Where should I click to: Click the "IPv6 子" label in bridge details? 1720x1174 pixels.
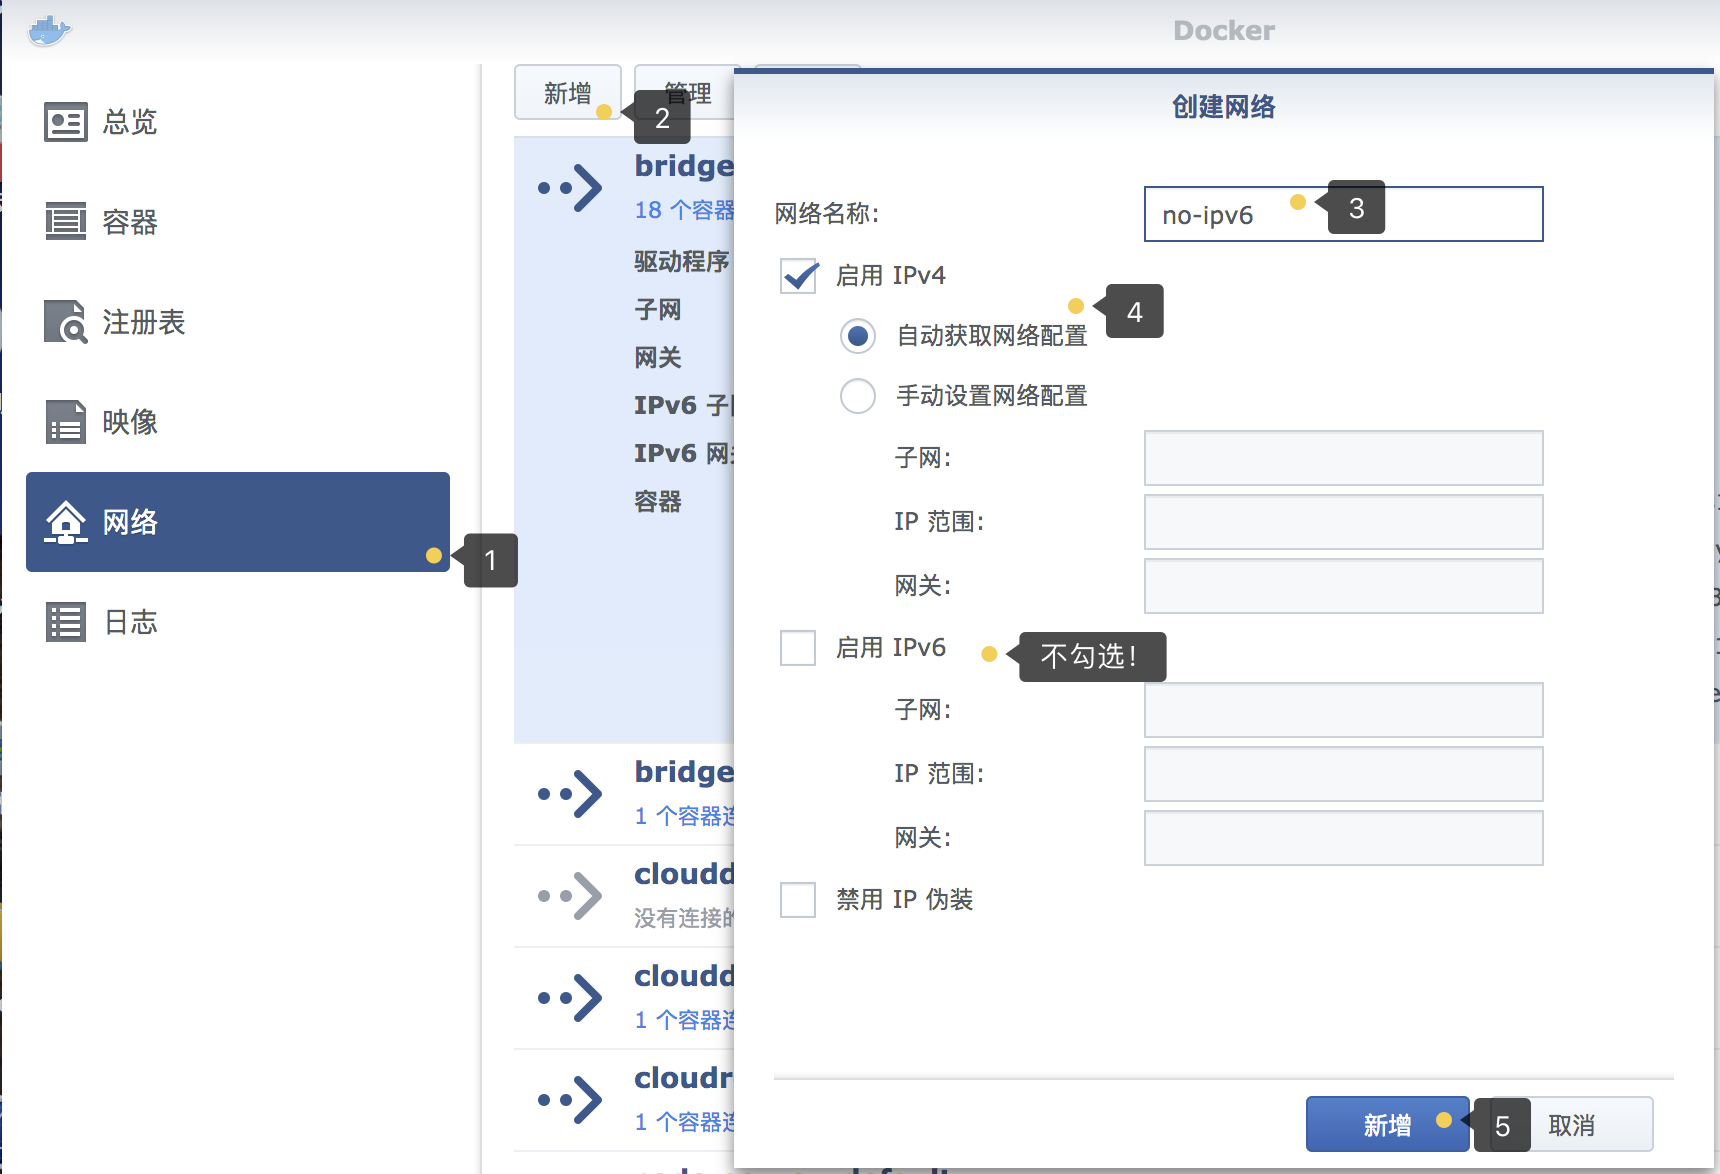pyautogui.click(x=684, y=406)
